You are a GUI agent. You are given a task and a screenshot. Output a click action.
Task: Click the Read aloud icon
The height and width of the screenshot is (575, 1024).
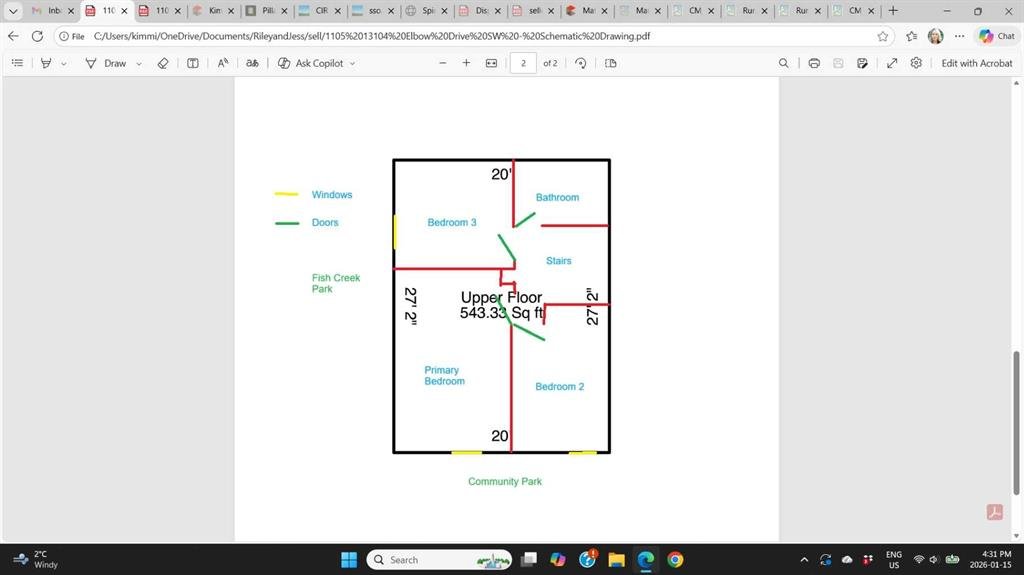(223, 63)
